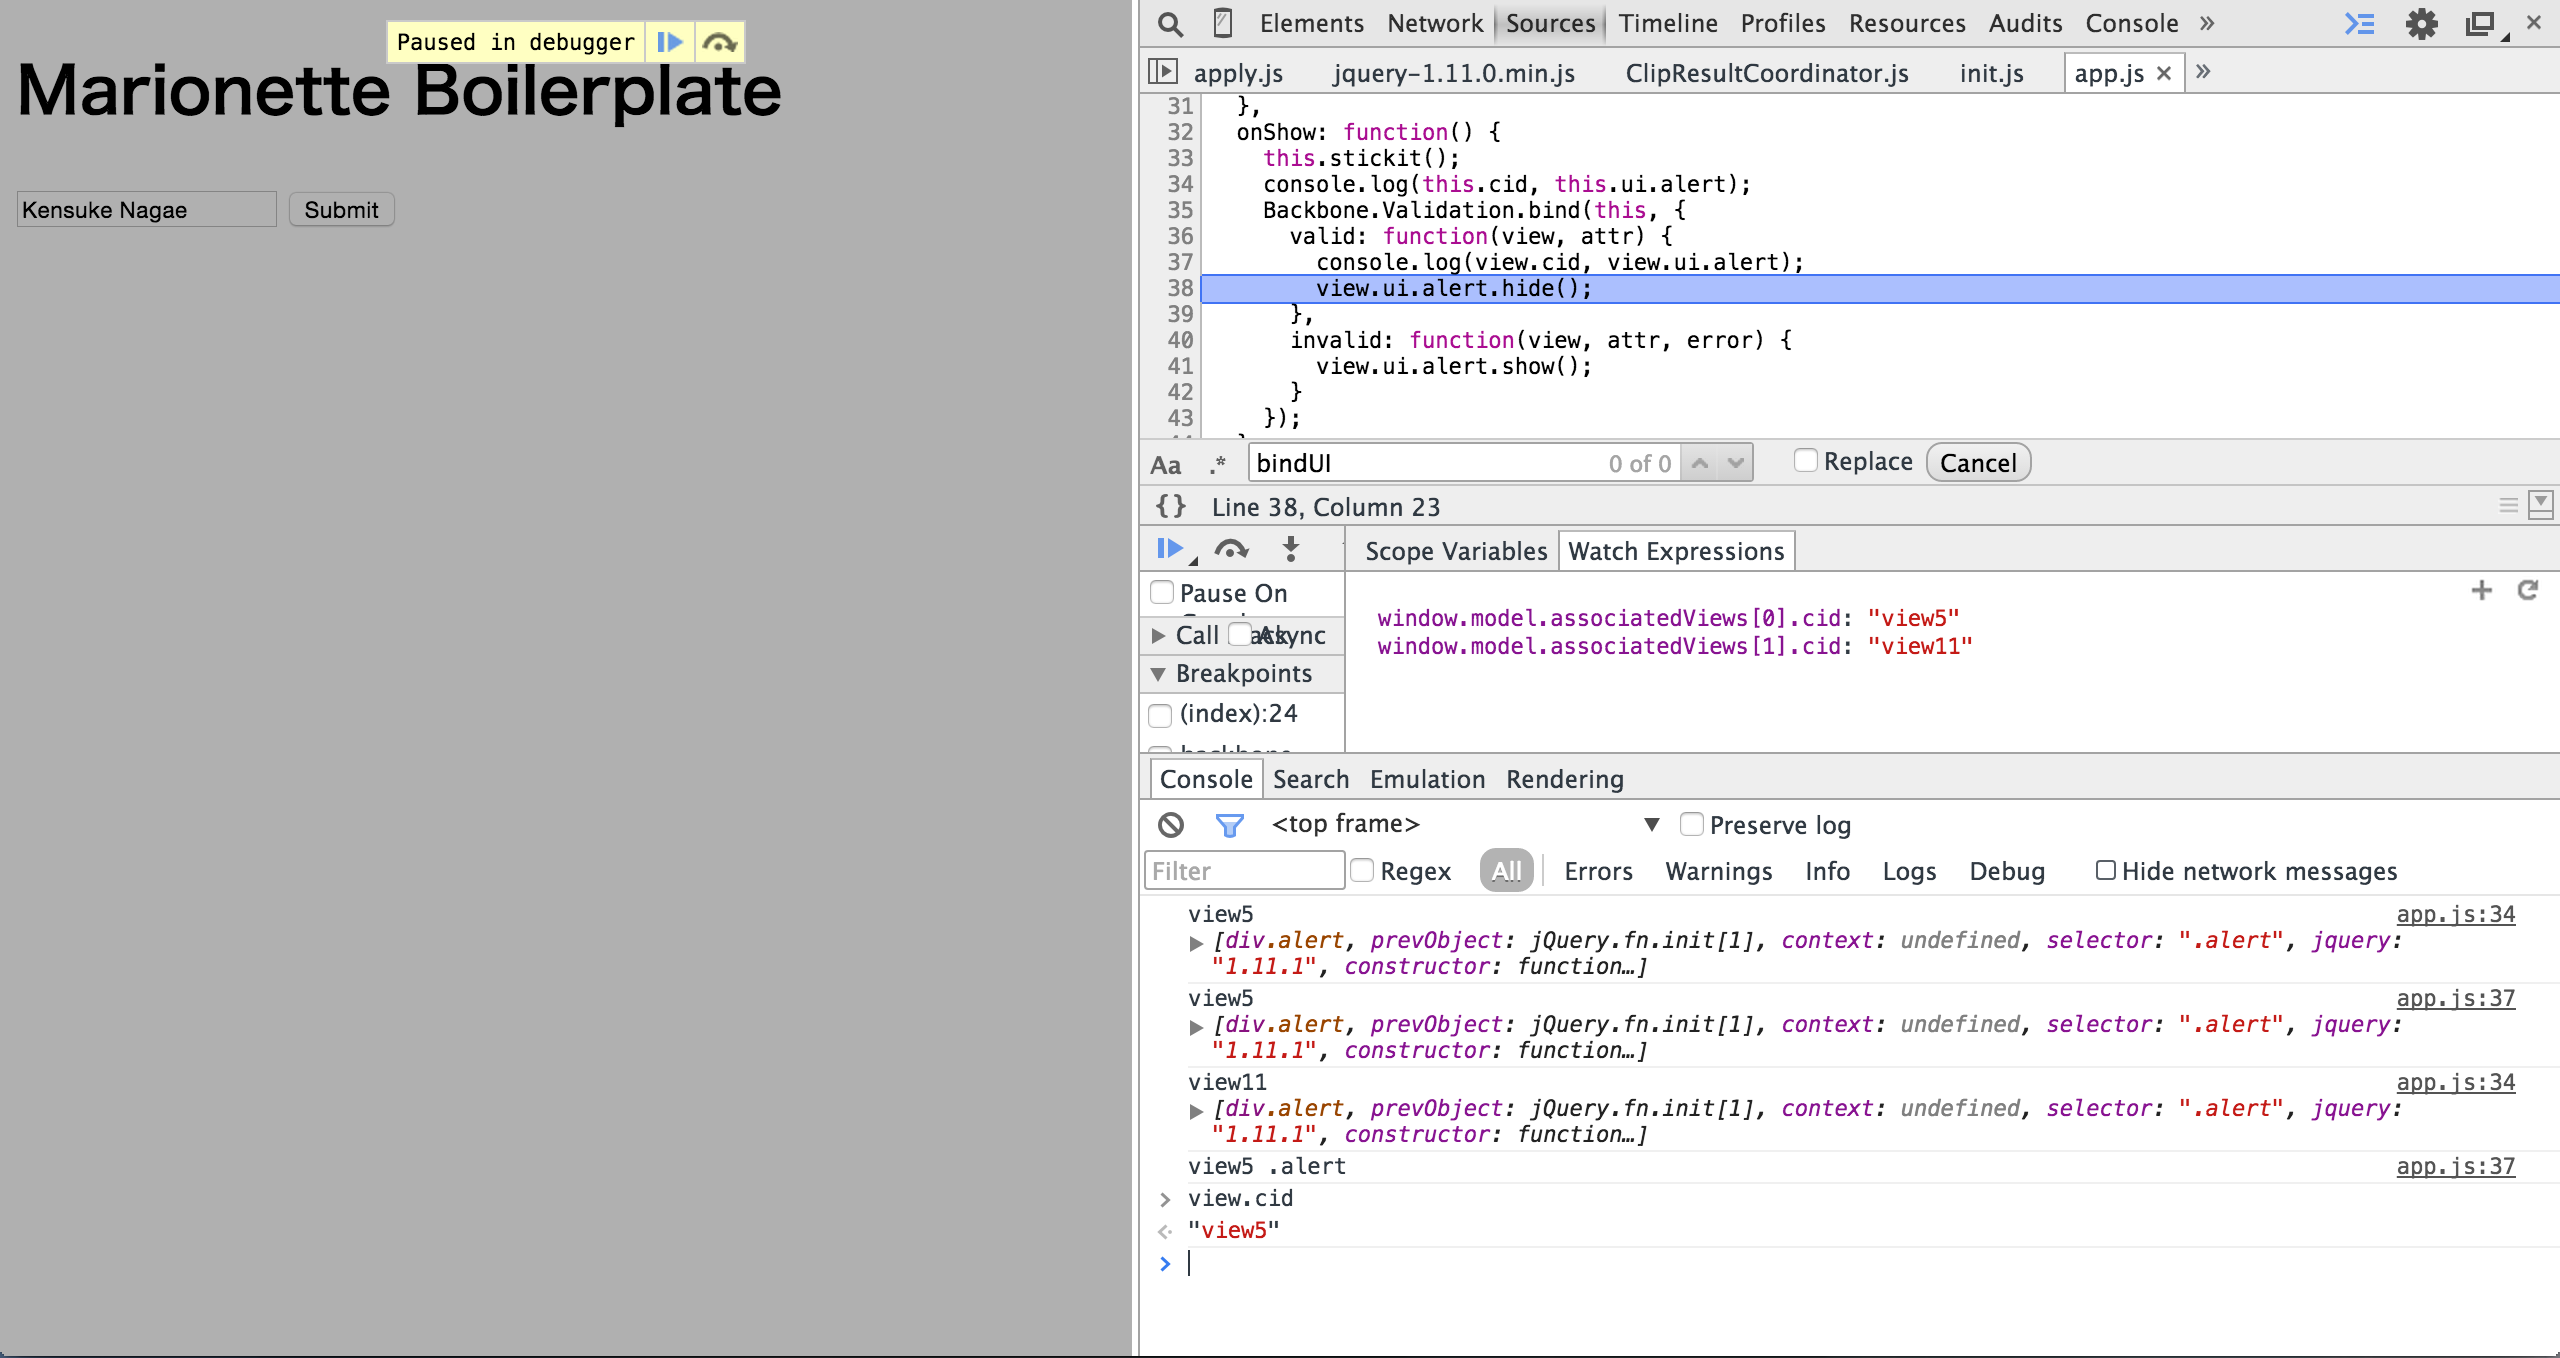Switch to the Watch Expressions tab

pyautogui.click(x=1674, y=550)
